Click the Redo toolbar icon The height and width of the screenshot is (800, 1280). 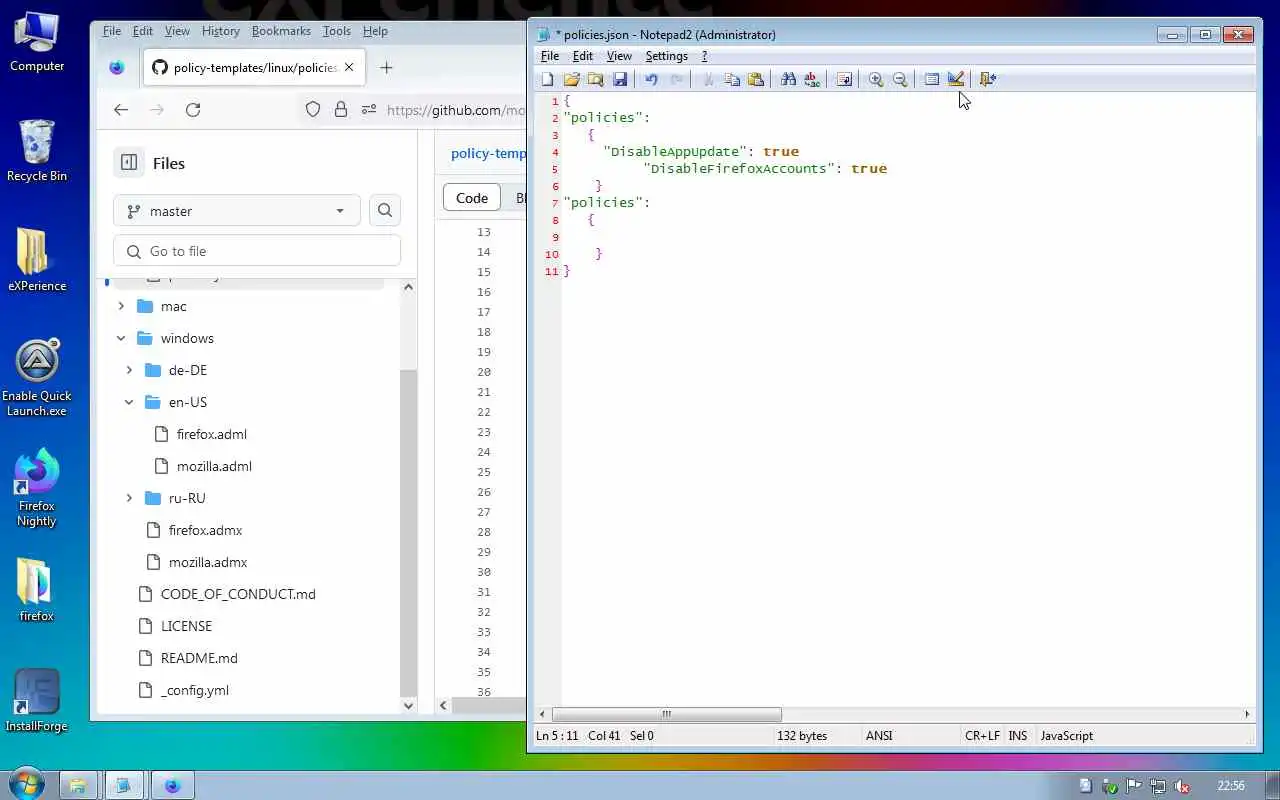click(676, 79)
